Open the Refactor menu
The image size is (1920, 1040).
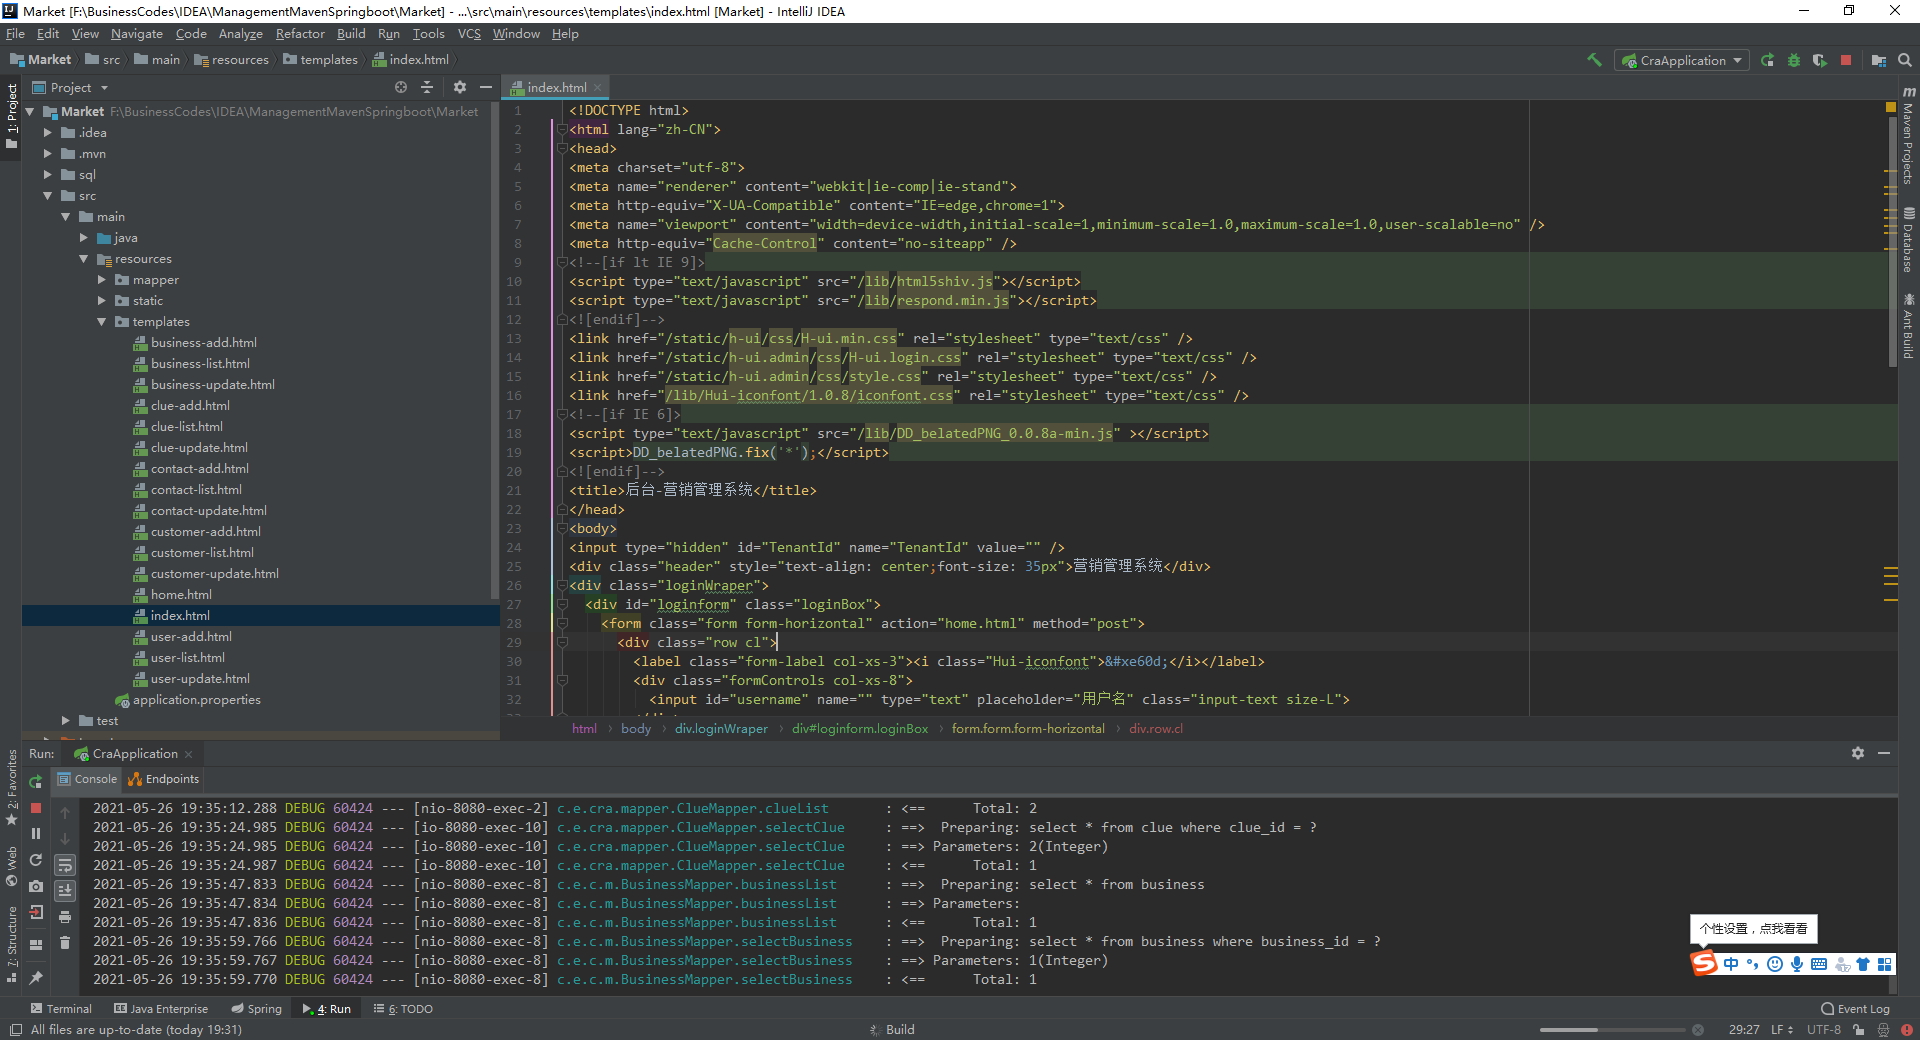click(300, 33)
